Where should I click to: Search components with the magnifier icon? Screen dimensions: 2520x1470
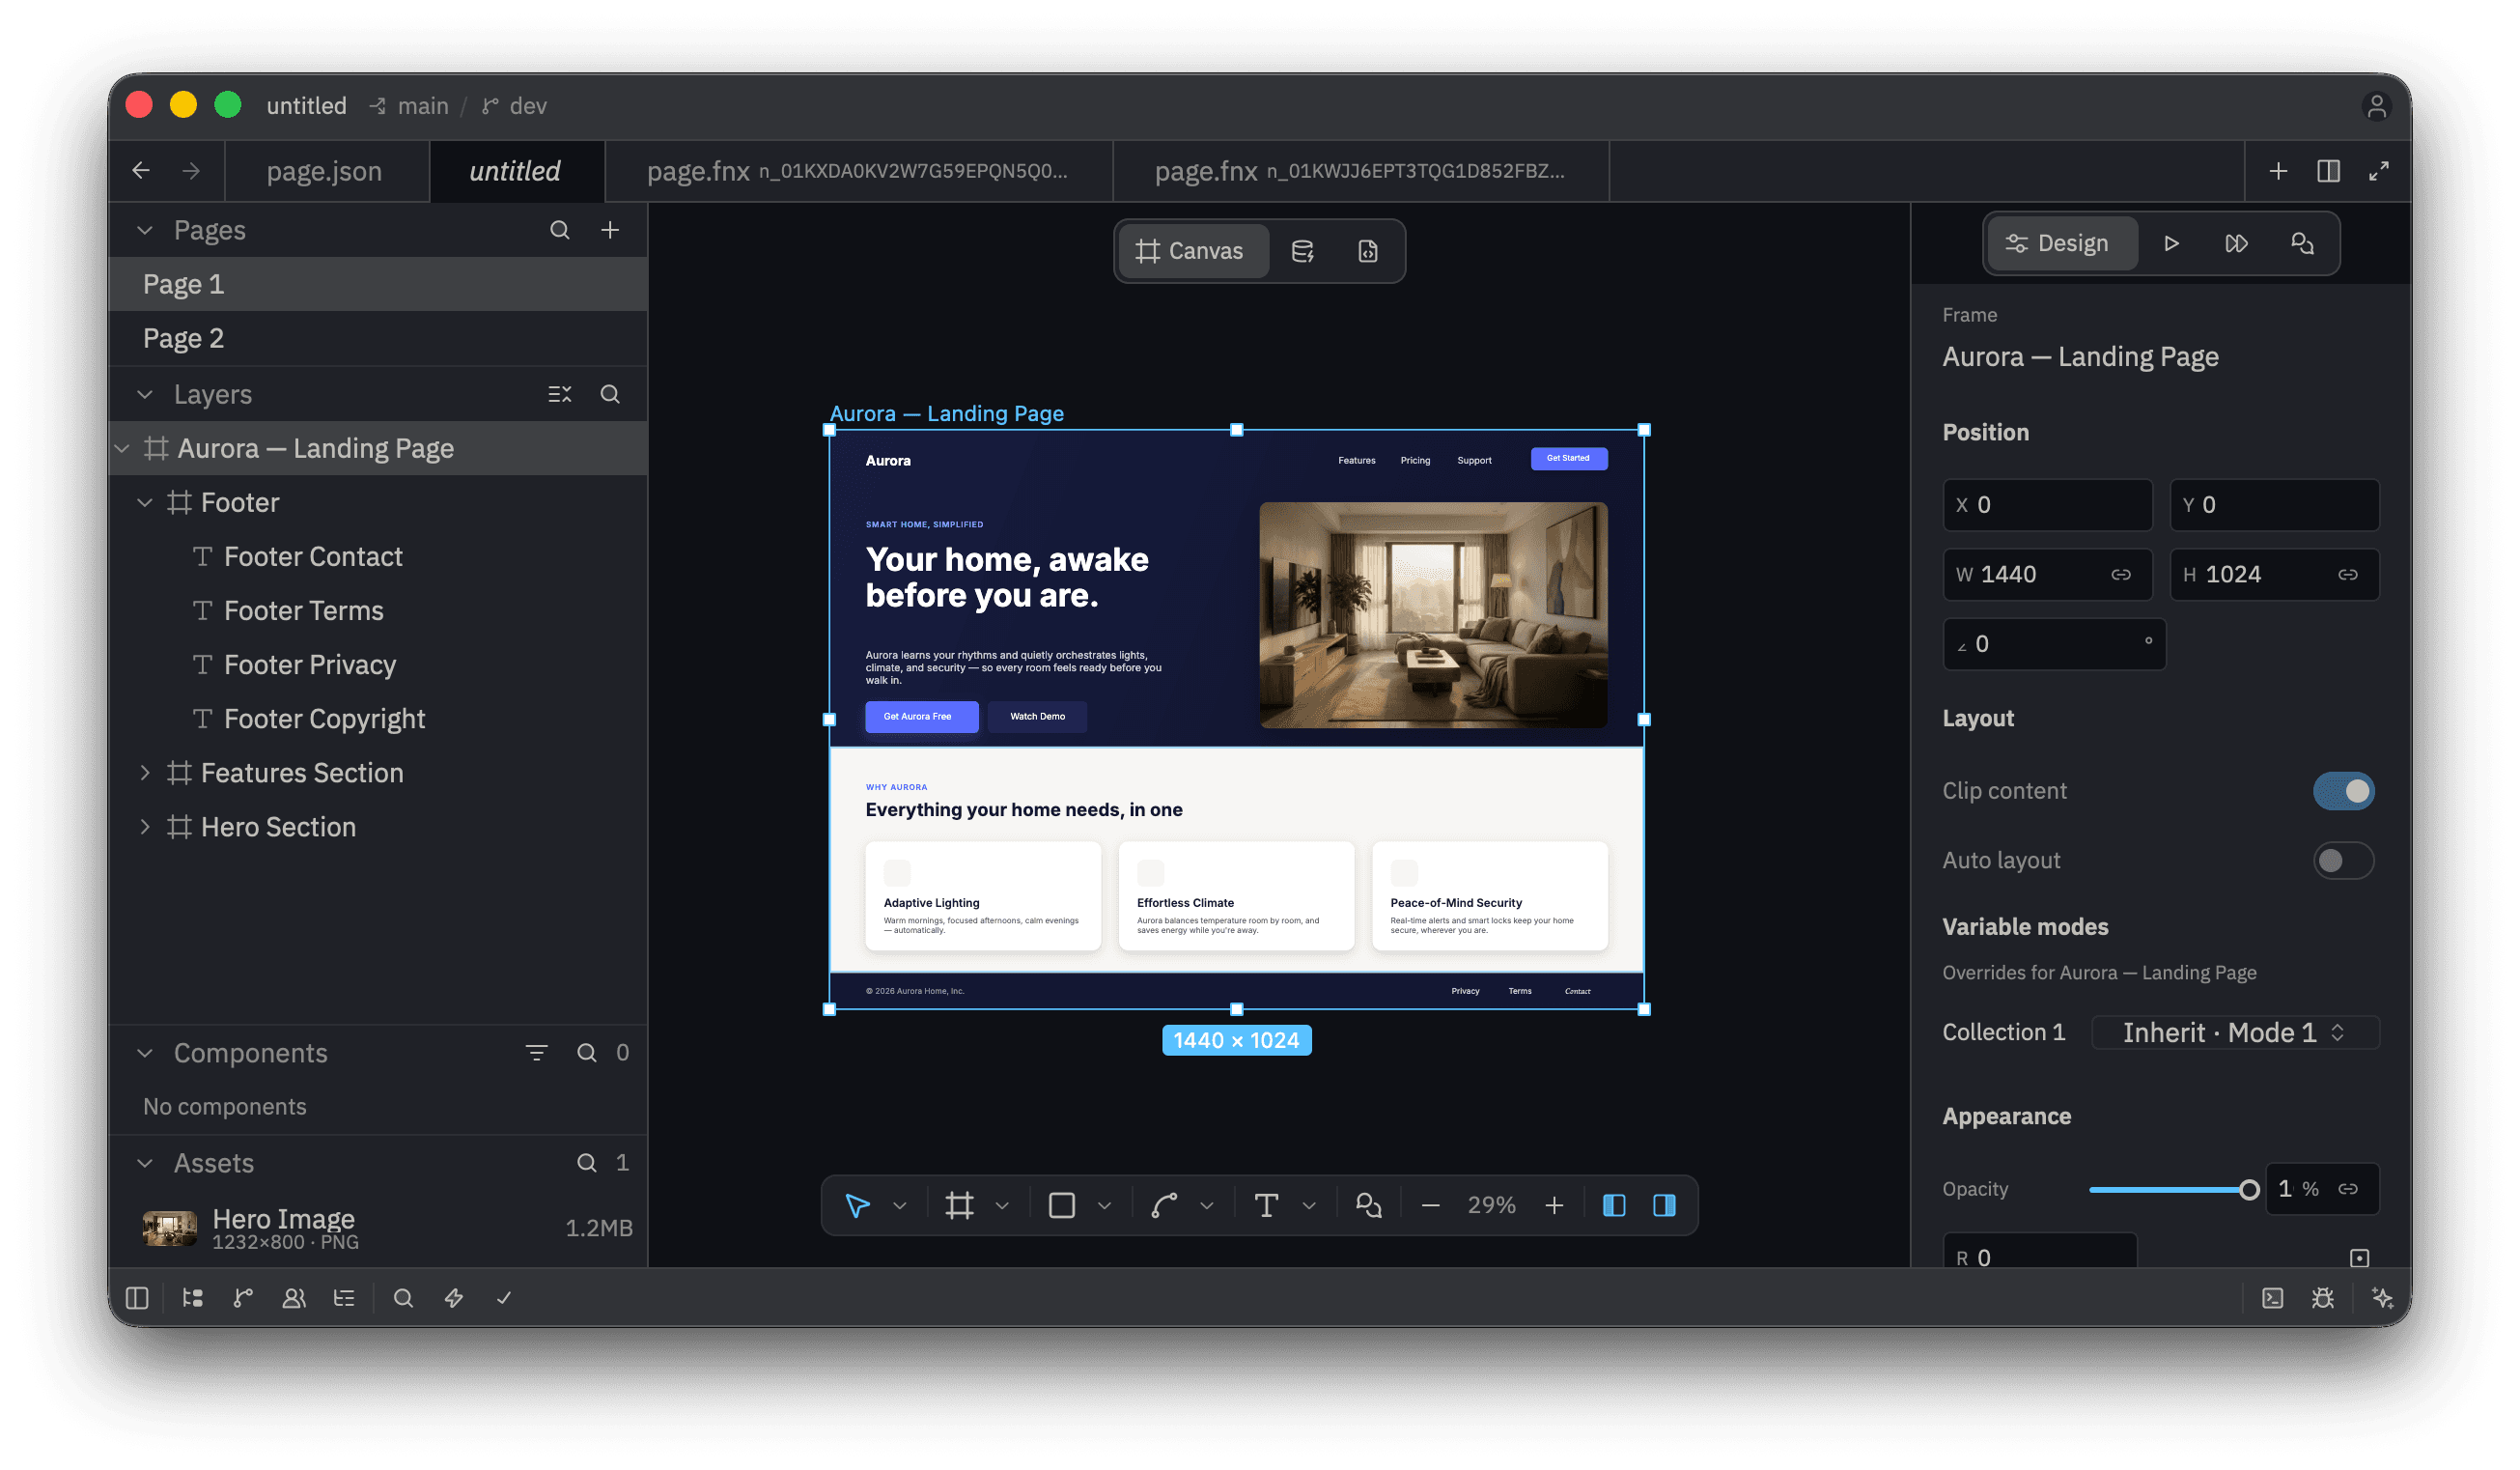click(x=587, y=1052)
